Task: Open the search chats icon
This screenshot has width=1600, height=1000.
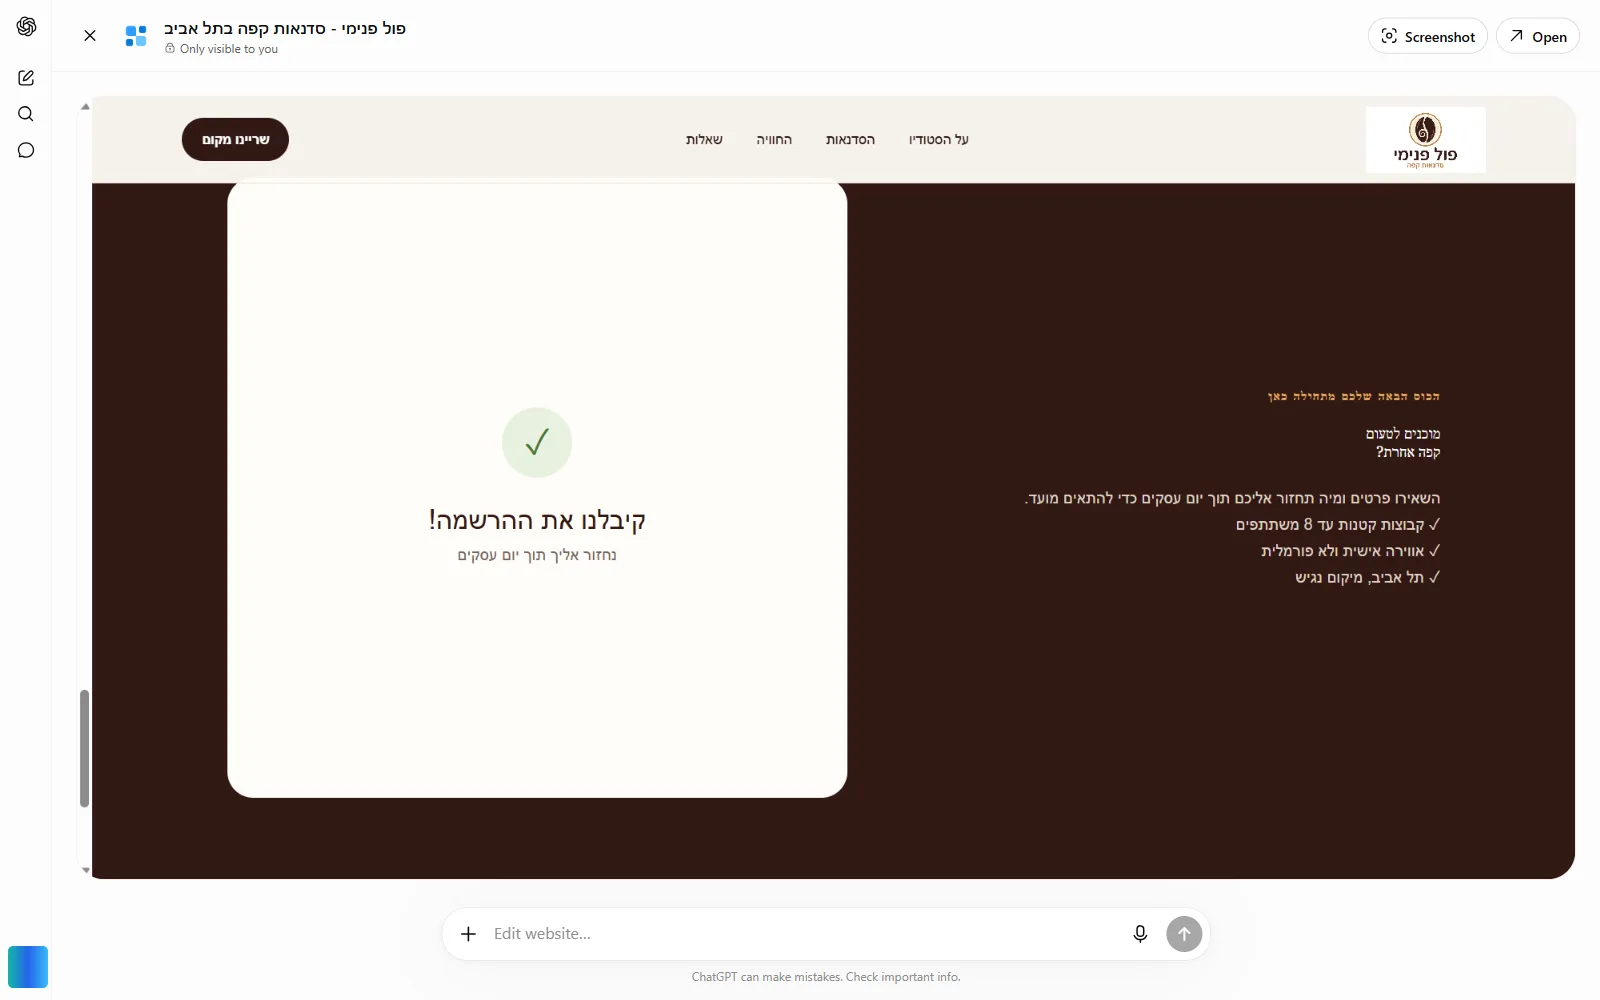Action: pos(26,114)
